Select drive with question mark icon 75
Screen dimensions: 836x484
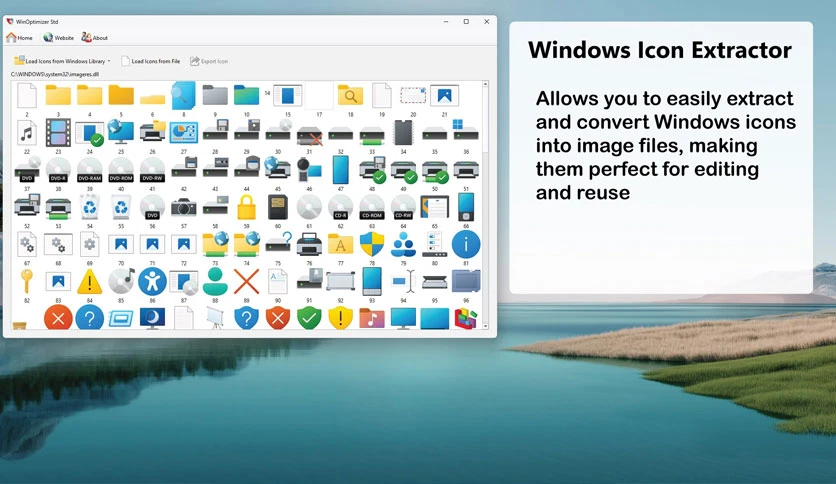[278, 244]
